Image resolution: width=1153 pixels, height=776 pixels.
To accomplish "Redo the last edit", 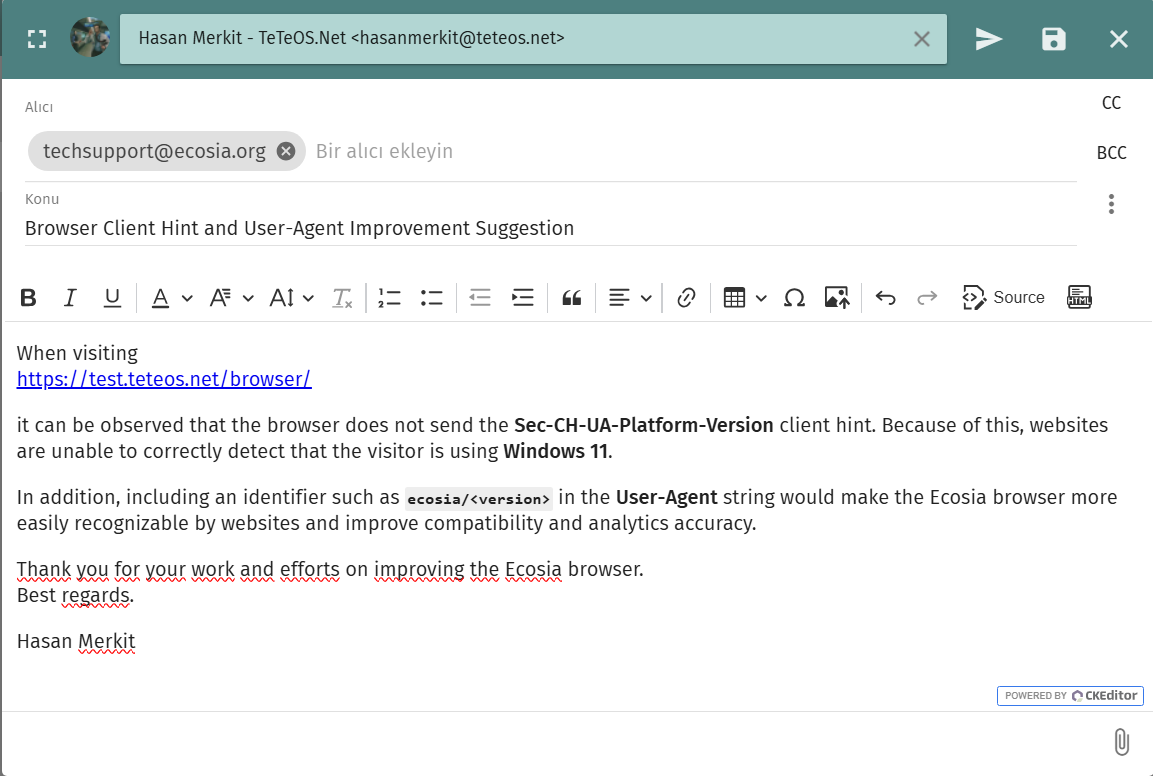I will click(927, 298).
